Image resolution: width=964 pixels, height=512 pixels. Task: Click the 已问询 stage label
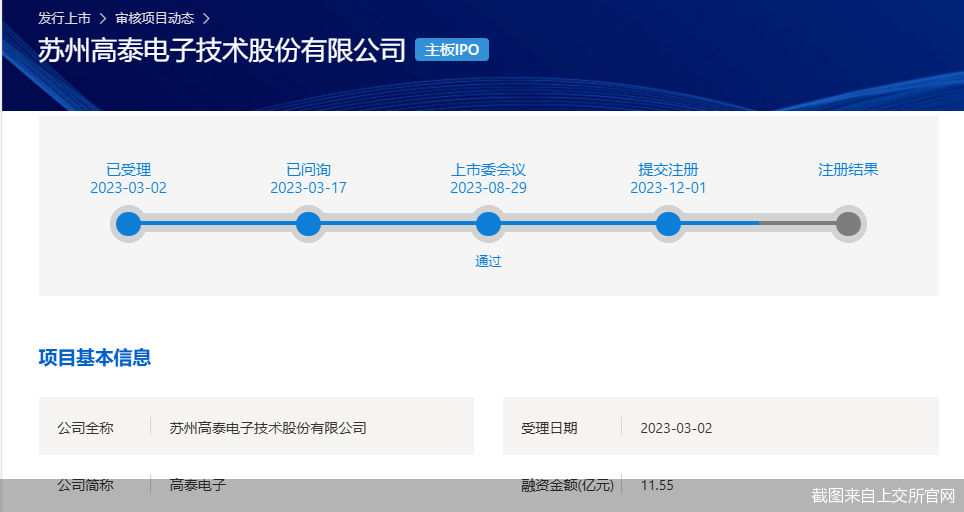tap(309, 170)
